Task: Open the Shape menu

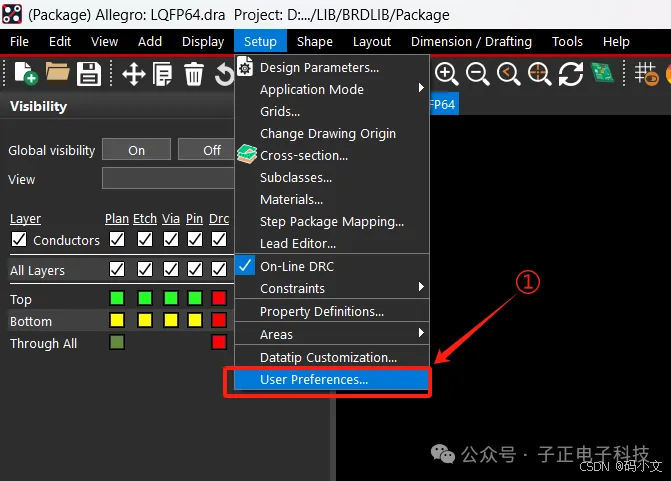Action: point(315,42)
